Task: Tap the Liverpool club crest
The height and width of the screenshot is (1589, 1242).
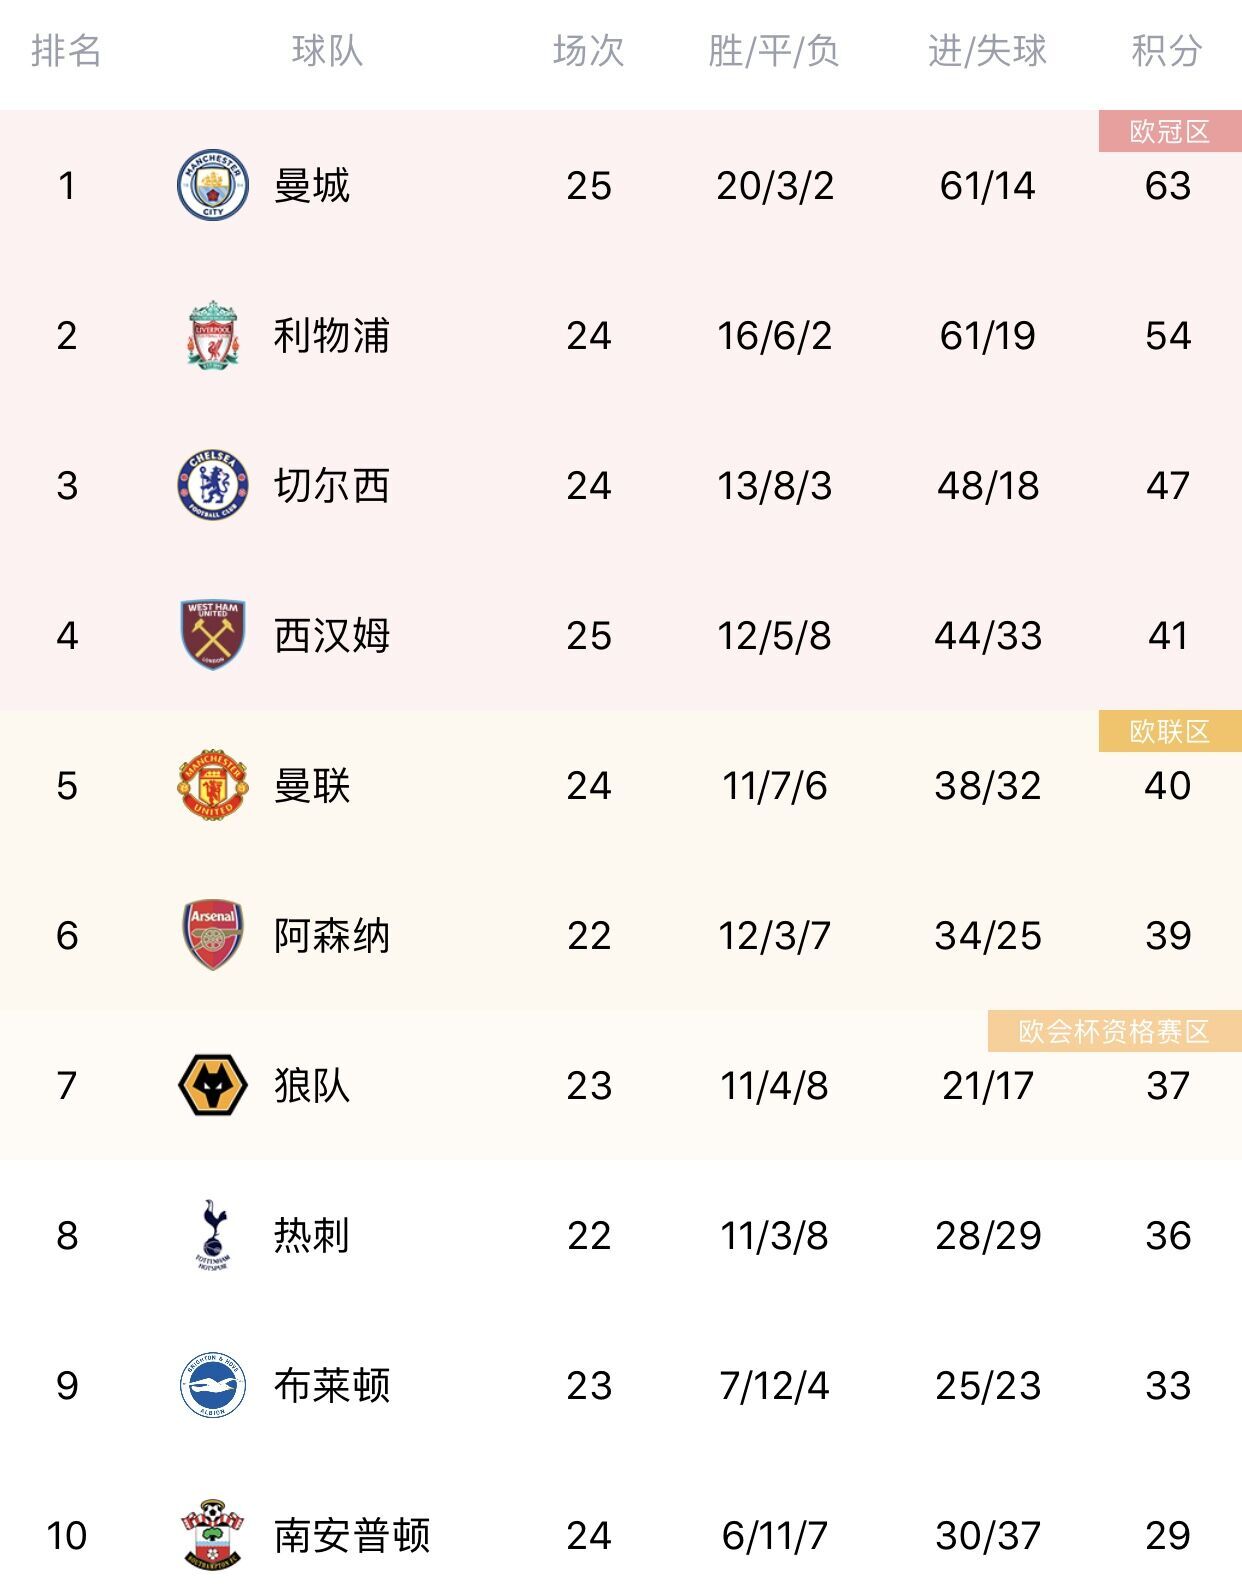Action: [212, 335]
